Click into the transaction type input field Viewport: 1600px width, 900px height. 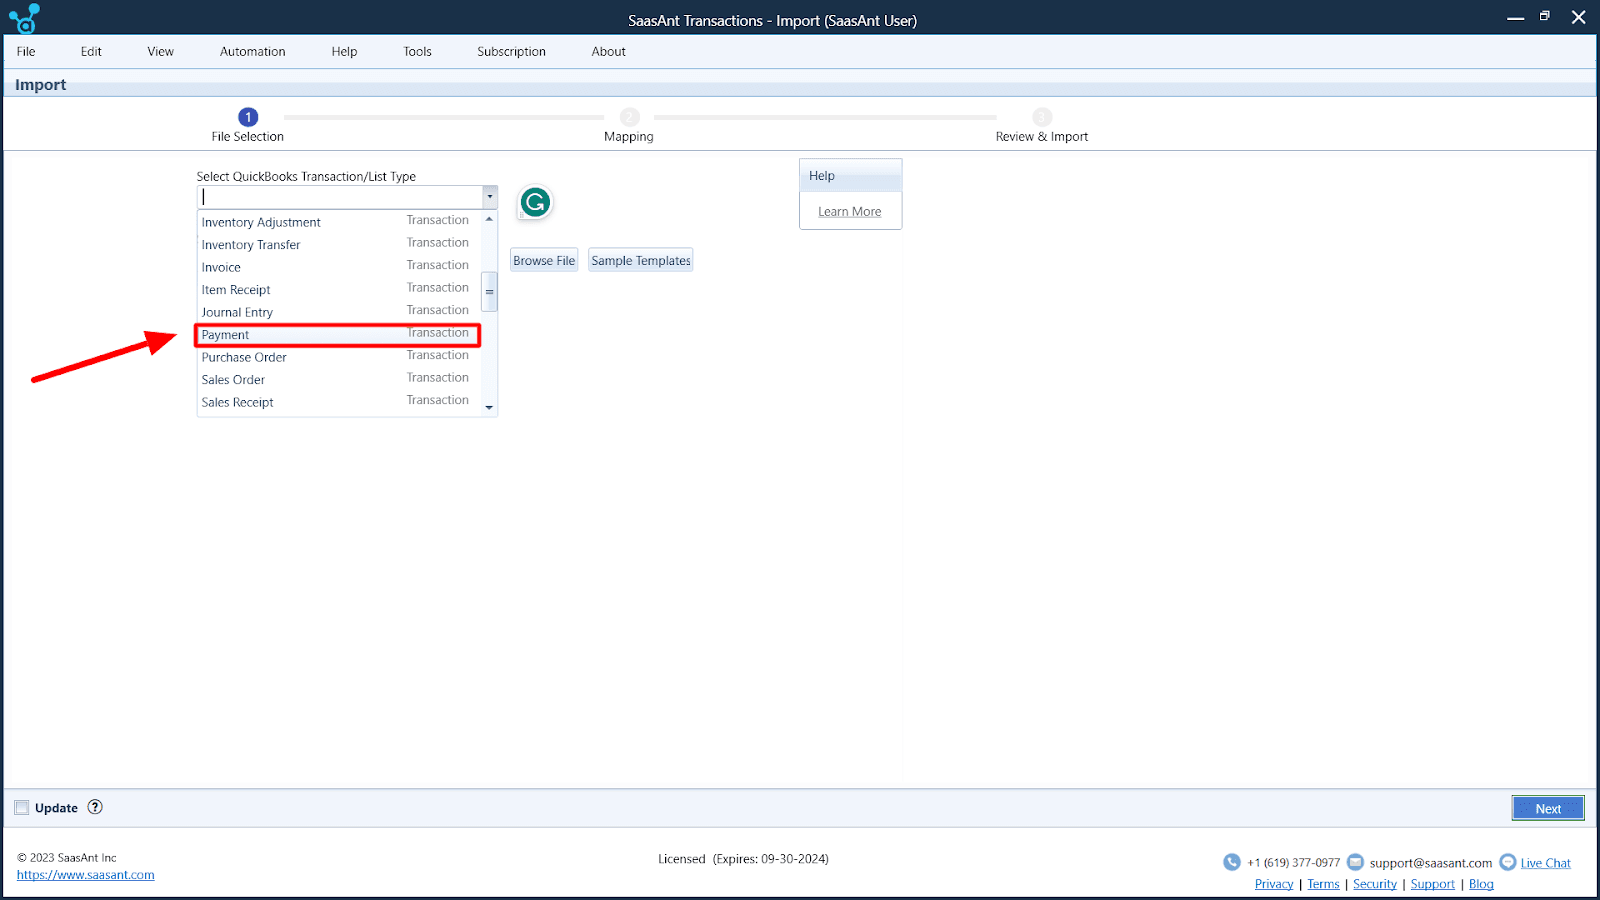coord(340,197)
